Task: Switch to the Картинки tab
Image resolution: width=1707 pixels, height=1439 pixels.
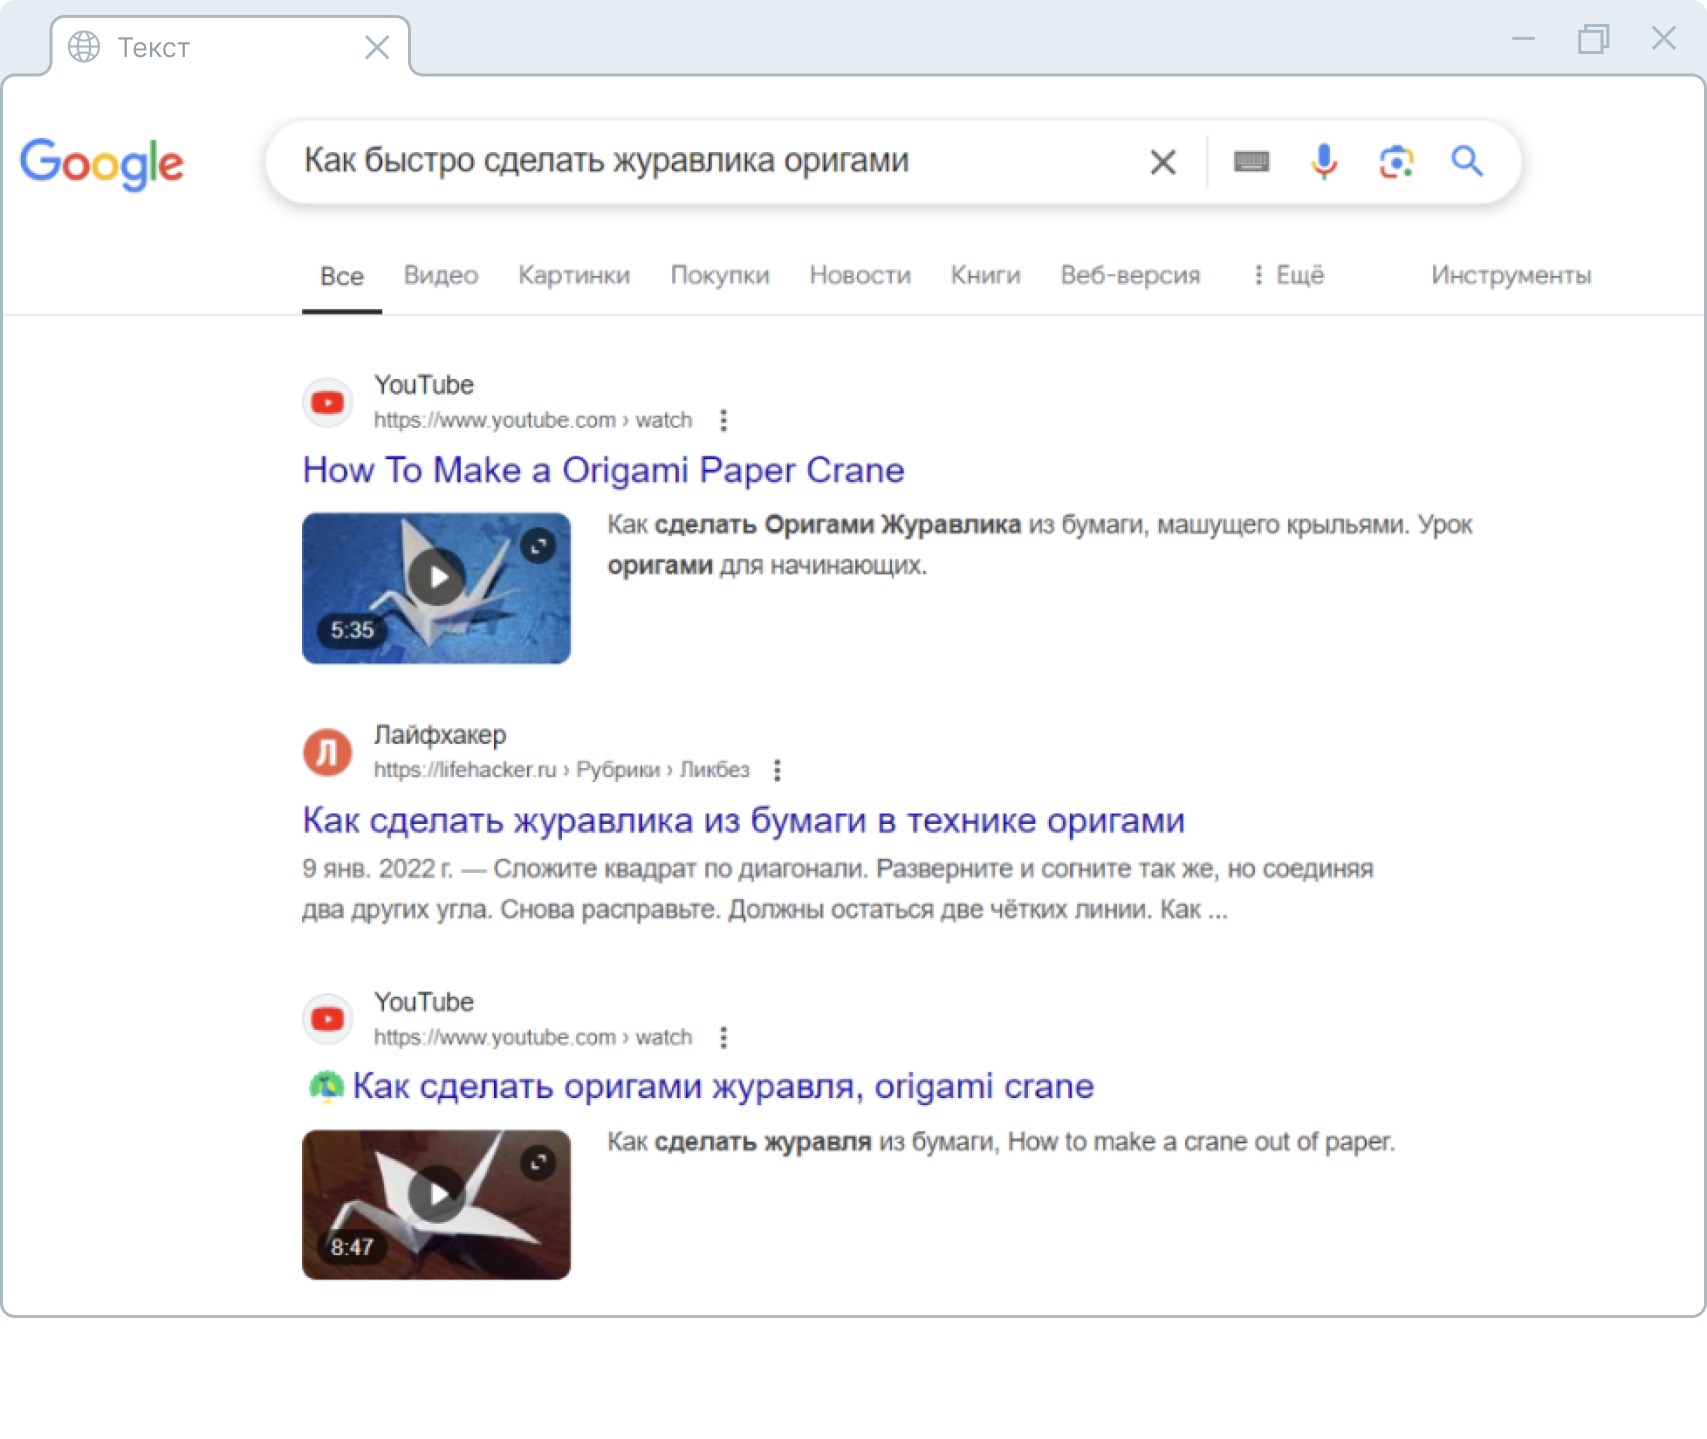Action: (574, 275)
